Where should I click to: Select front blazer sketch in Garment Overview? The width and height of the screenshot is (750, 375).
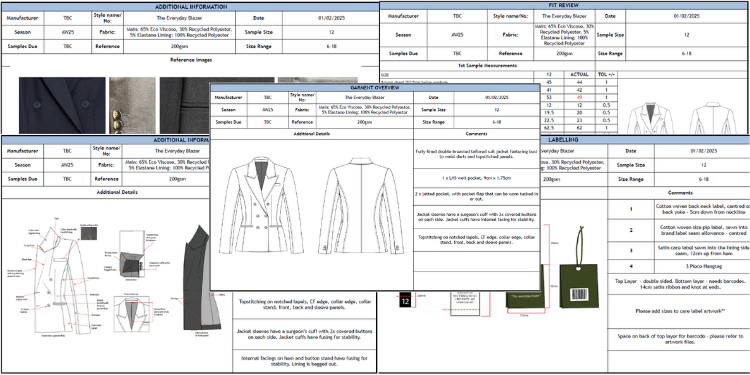tap(261, 206)
